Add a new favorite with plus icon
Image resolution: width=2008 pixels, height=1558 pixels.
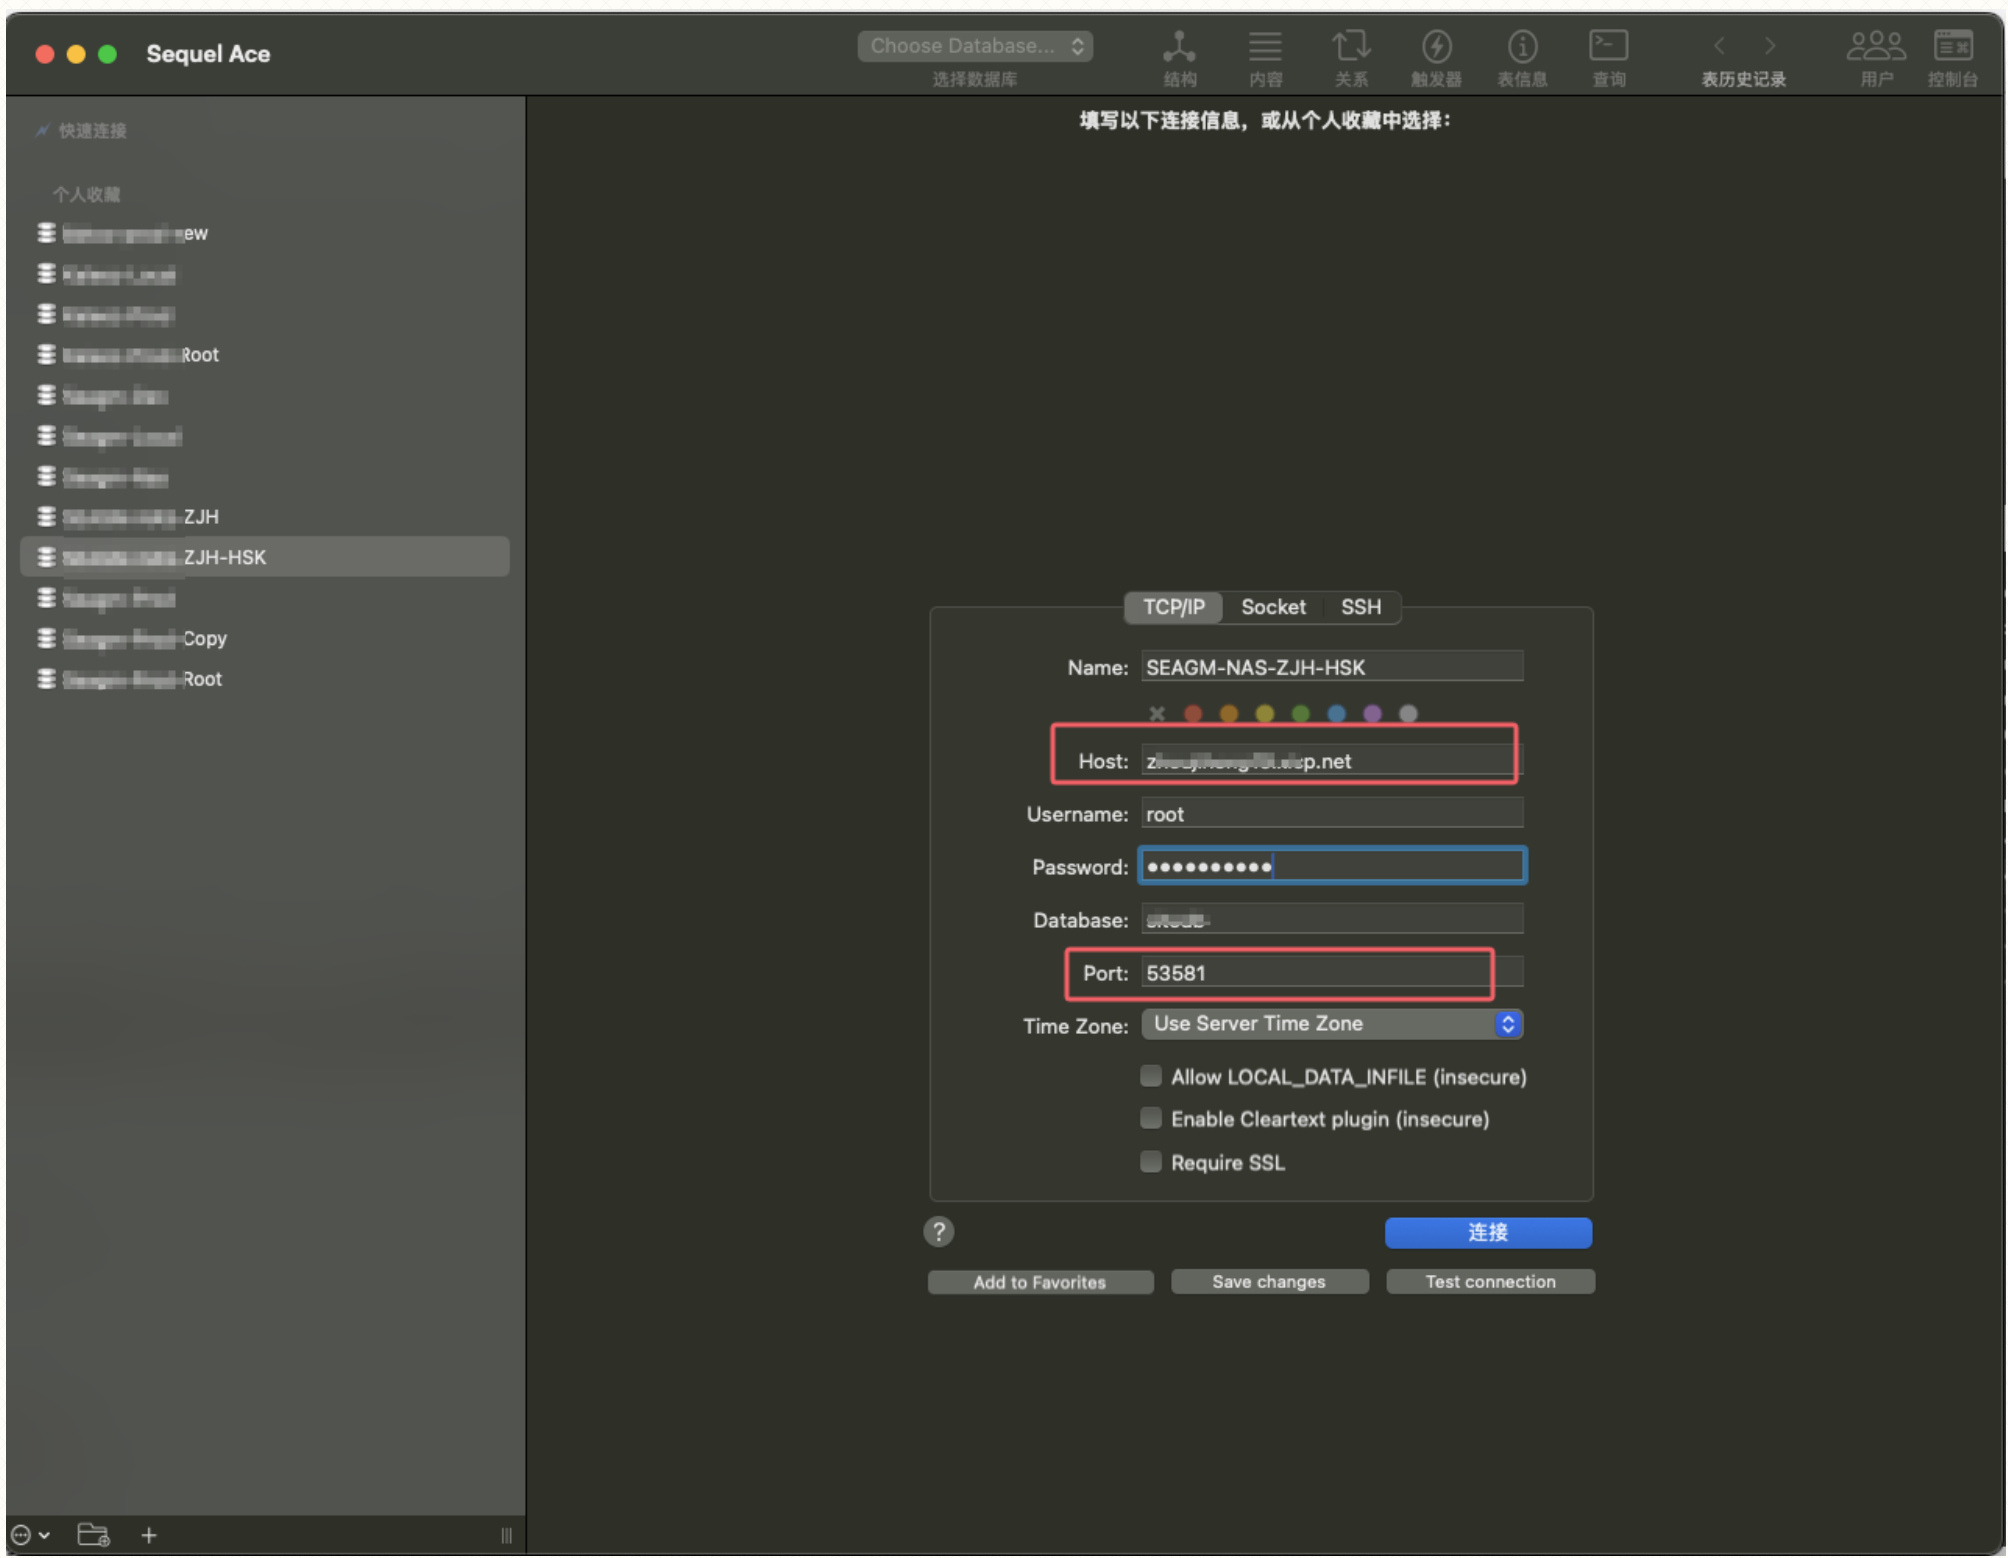(x=149, y=1534)
